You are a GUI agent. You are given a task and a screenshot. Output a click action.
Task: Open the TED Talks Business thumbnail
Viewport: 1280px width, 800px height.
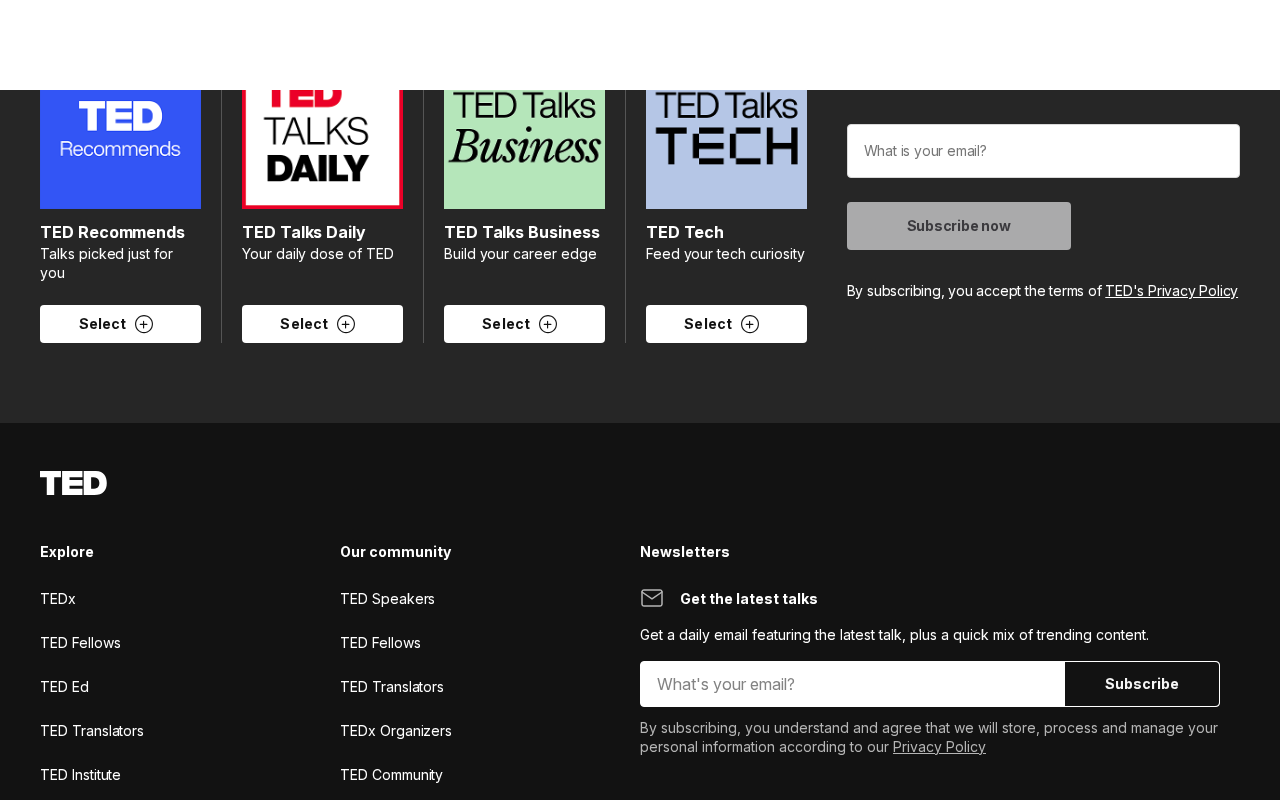(524, 149)
